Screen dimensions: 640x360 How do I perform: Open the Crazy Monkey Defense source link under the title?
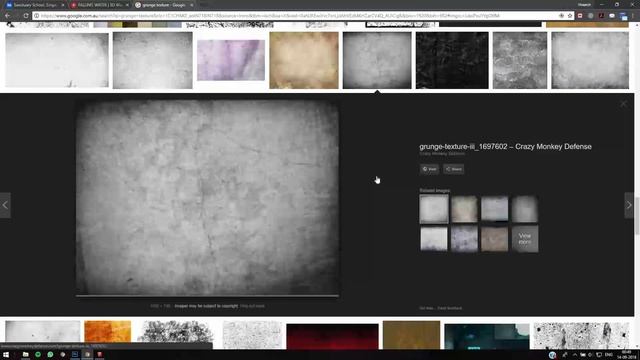[x=442, y=154]
